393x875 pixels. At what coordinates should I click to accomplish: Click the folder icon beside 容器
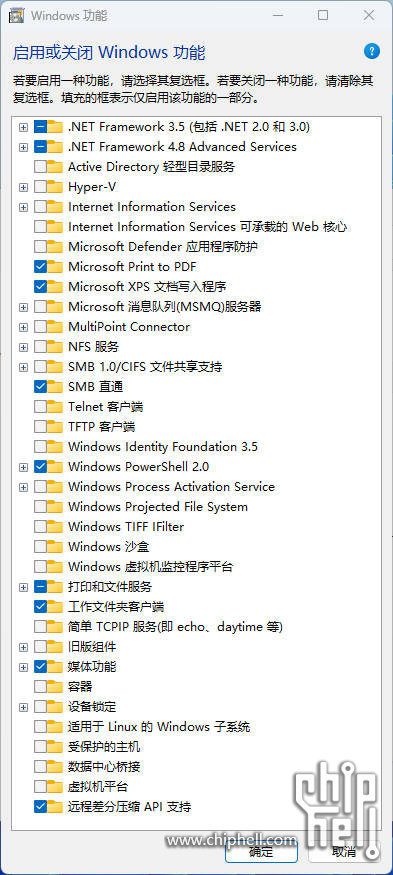[55, 687]
